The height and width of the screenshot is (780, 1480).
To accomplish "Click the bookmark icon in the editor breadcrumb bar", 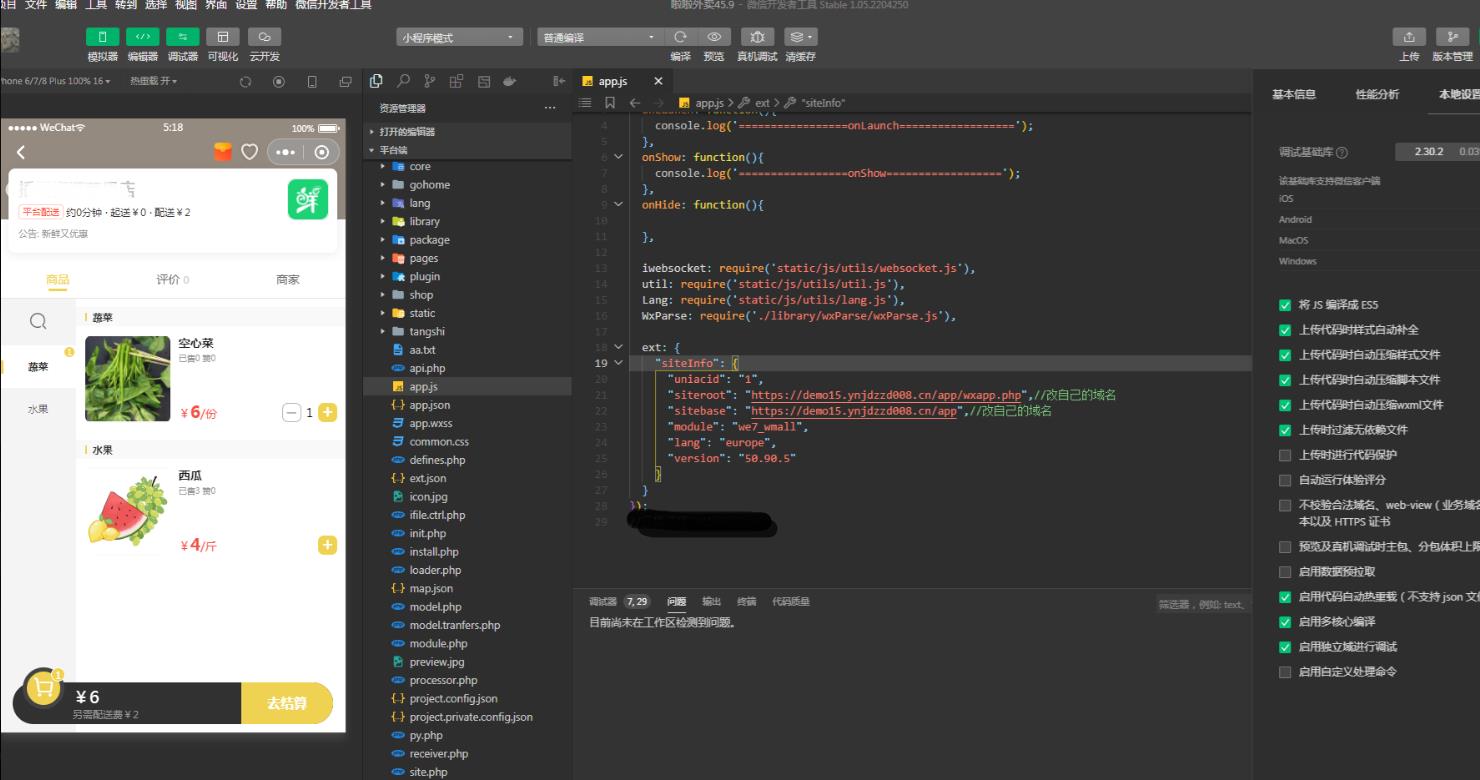I will click(610, 103).
